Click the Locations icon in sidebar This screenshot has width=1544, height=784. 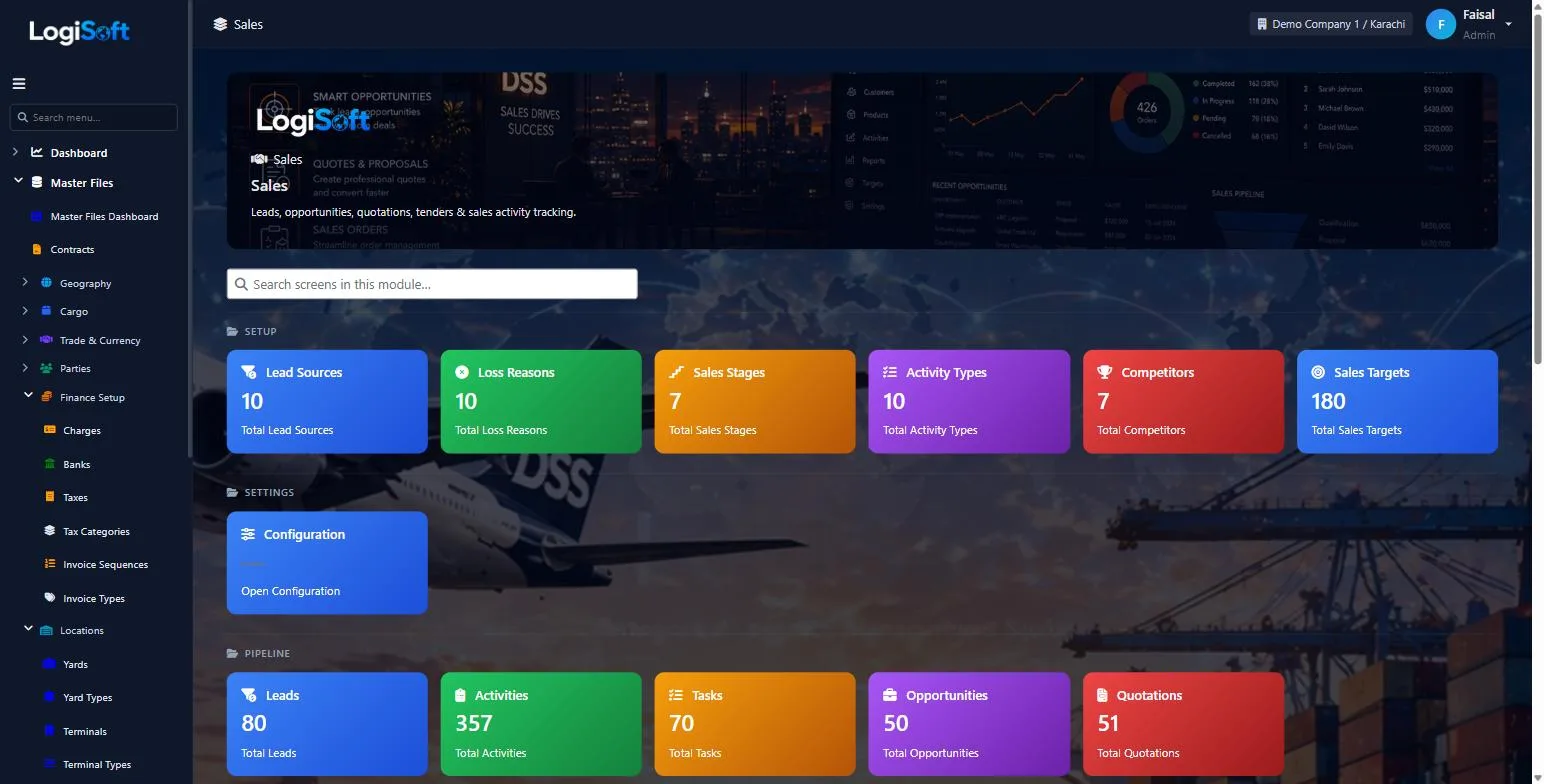click(46, 631)
